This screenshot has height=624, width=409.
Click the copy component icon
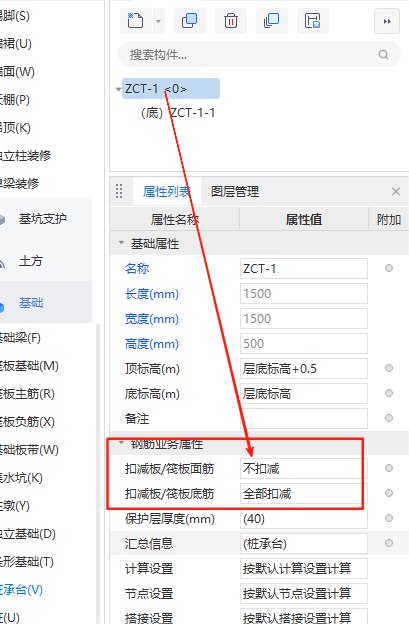190,21
